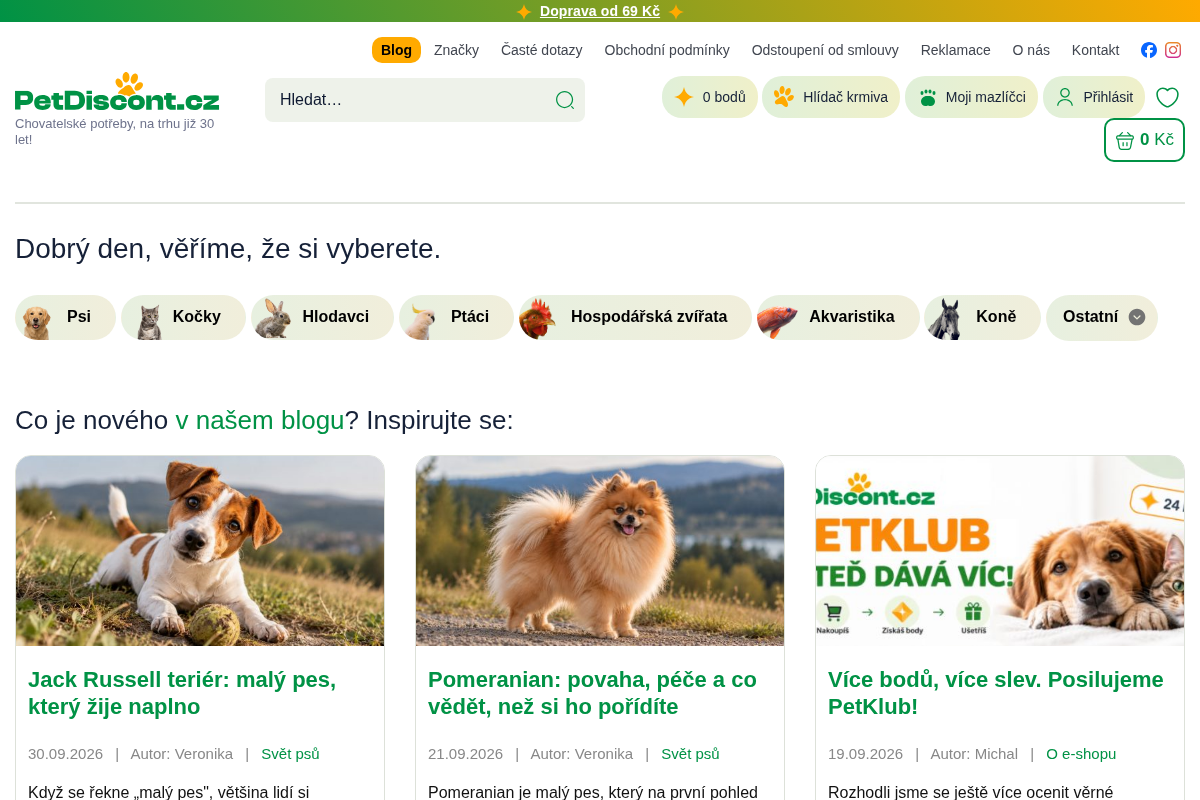Select the Psi dogs category
The image size is (1200, 800).
tap(66, 317)
